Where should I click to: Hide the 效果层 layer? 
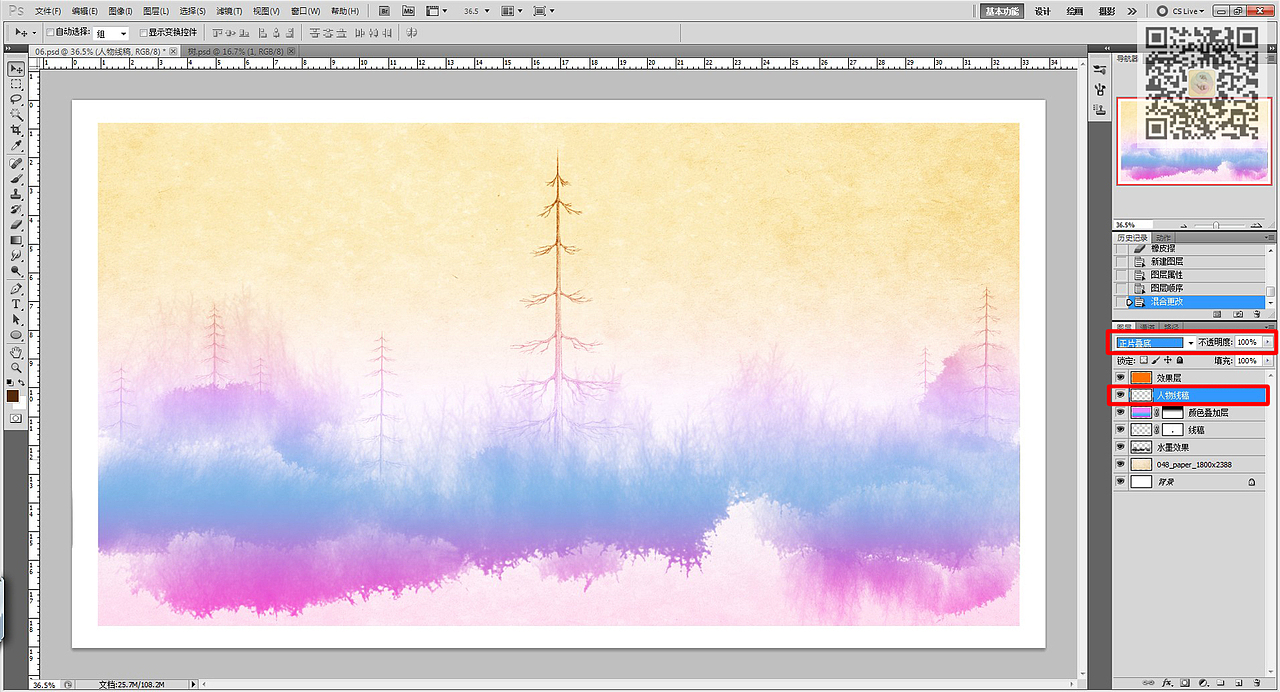point(1120,377)
